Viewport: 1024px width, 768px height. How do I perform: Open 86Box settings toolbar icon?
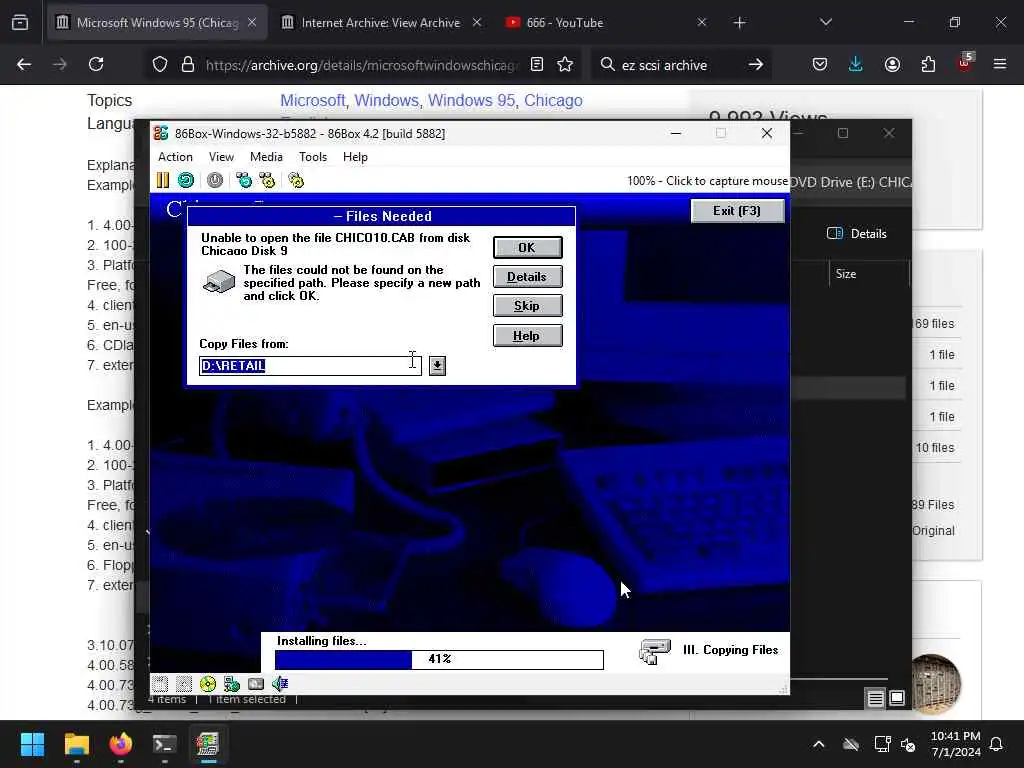(296, 180)
